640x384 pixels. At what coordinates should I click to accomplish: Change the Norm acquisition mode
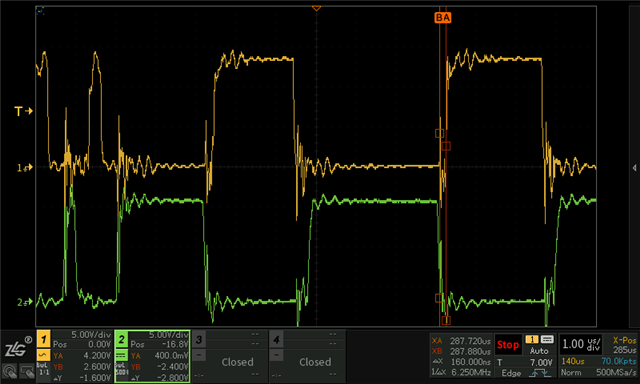click(570, 373)
